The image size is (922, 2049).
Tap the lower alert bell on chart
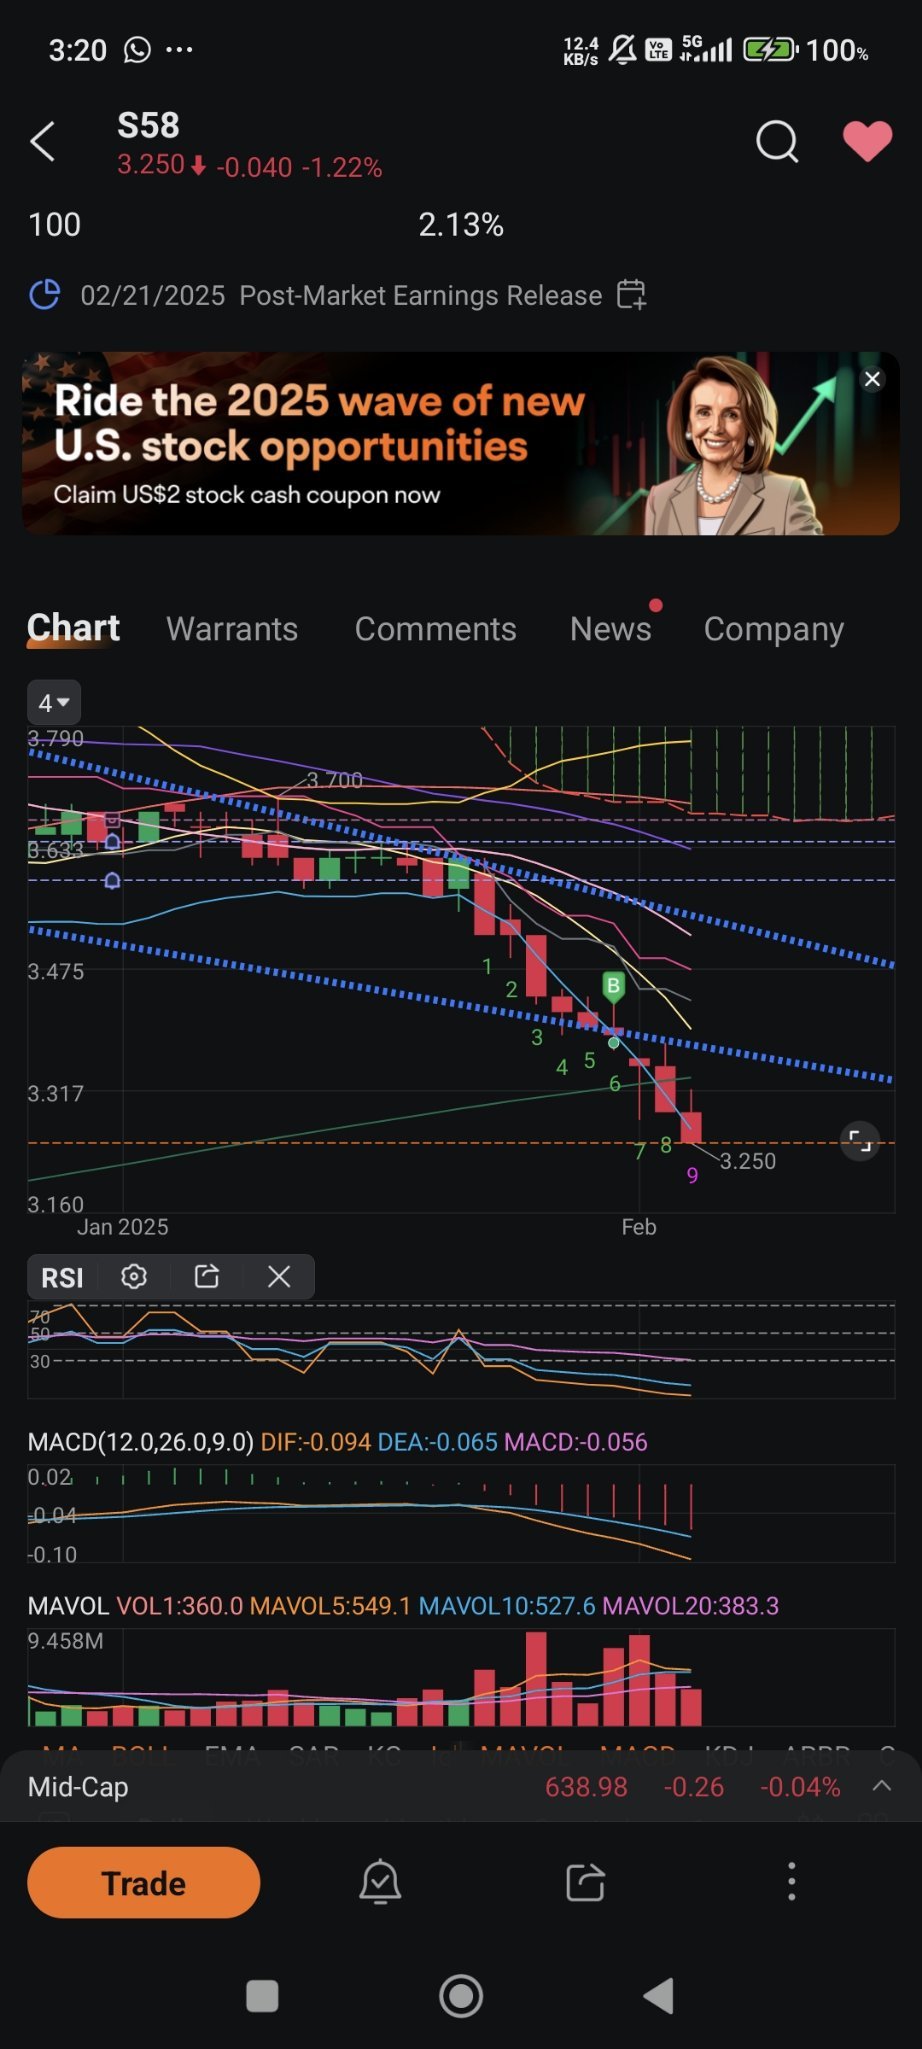pyautogui.click(x=112, y=881)
